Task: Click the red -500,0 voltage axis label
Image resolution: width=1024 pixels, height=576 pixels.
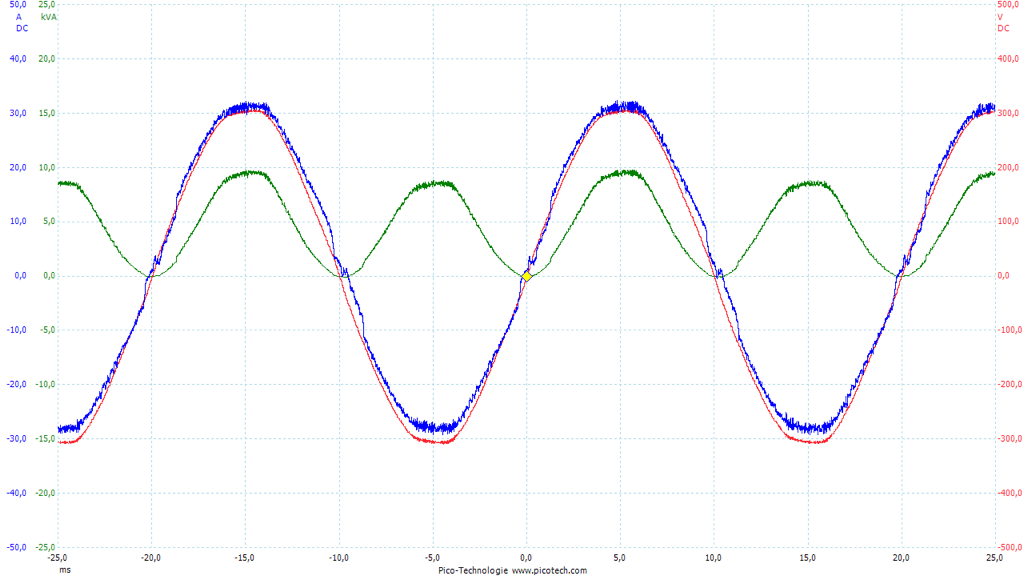Action: [x=1008, y=547]
